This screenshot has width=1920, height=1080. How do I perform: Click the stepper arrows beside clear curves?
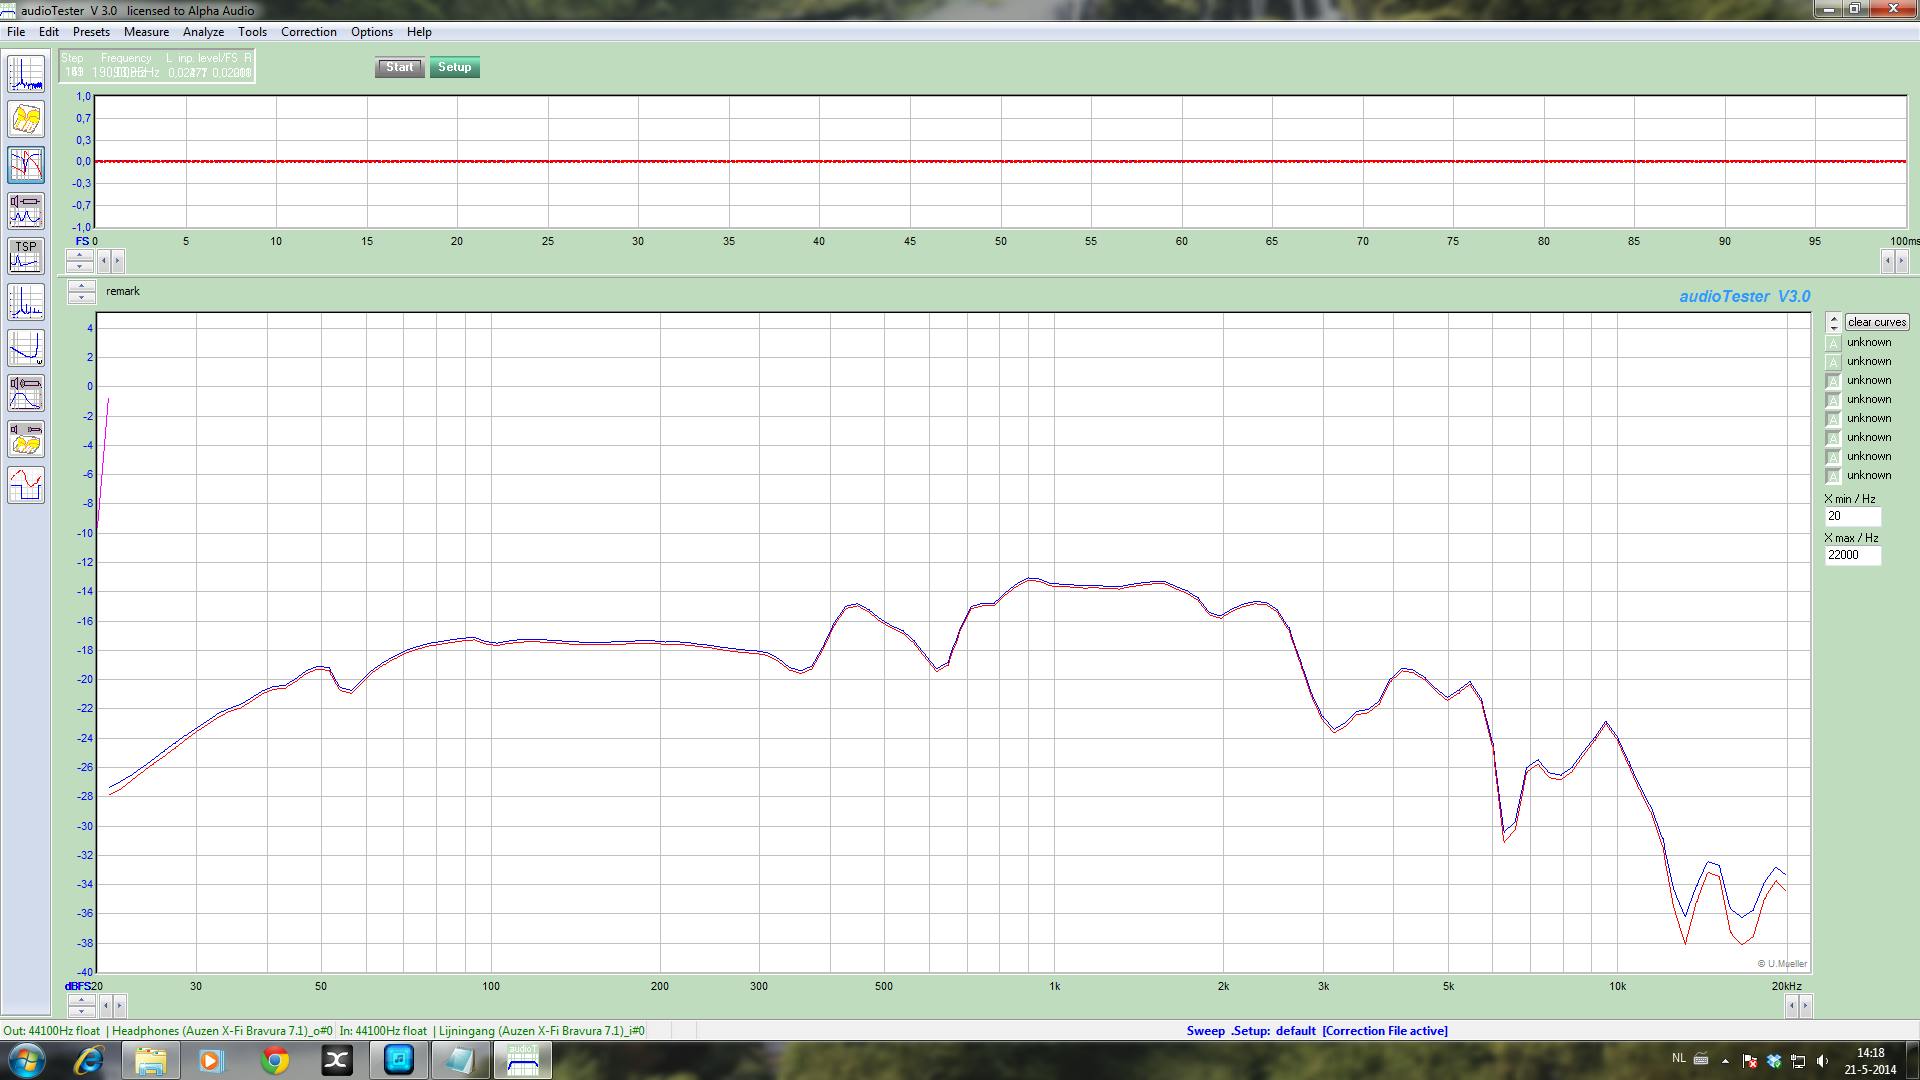[1833, 322]
